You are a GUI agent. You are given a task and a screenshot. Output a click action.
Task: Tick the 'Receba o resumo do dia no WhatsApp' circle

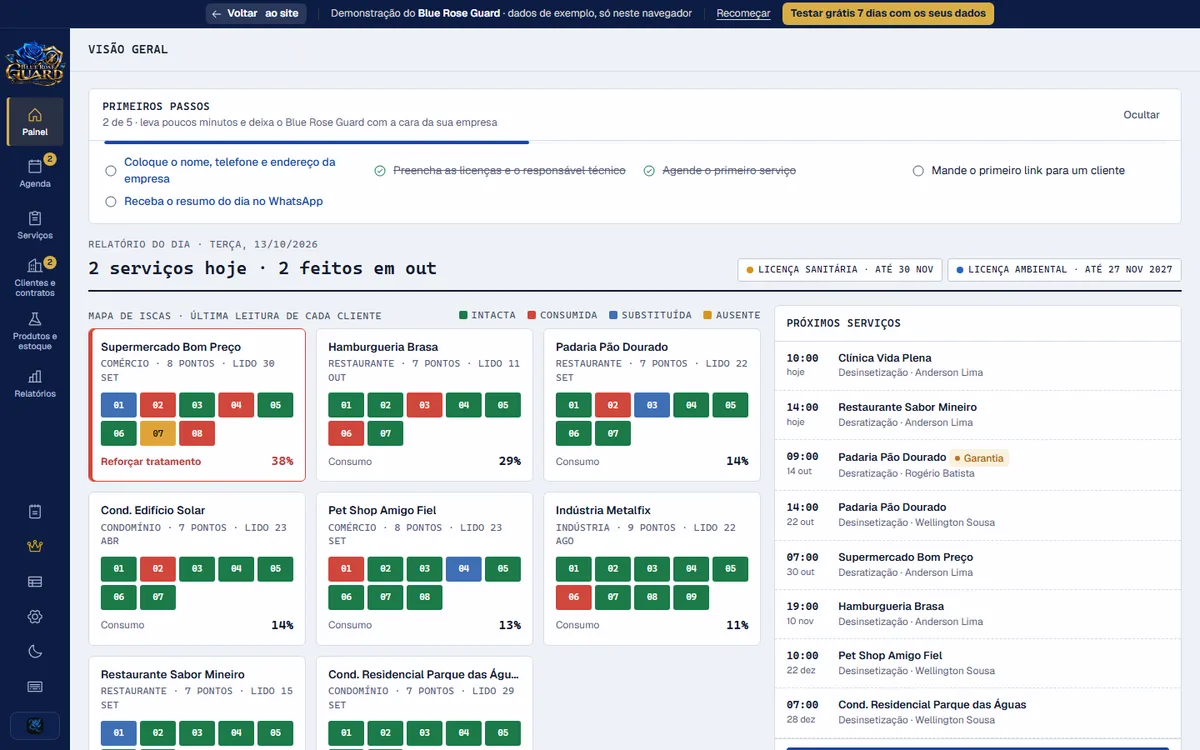[x=111, y=201]
